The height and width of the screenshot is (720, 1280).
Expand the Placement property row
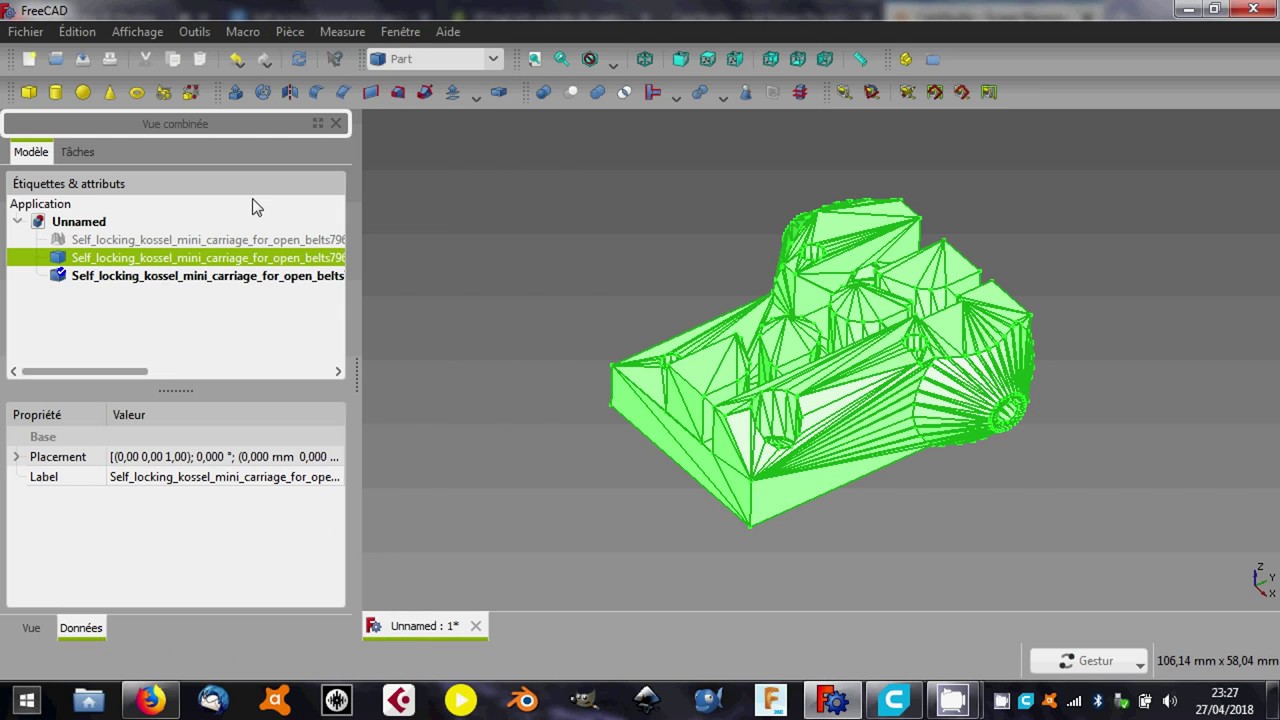[x=16, y=457]
